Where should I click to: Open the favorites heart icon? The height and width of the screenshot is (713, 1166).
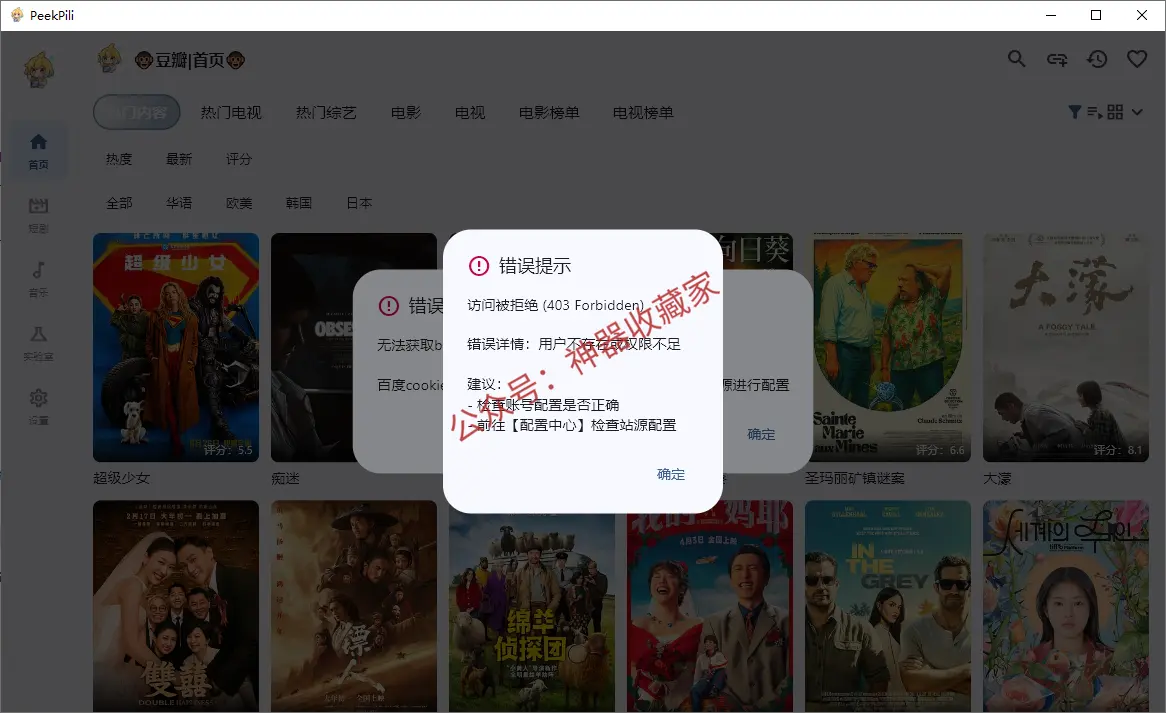click(1137, 59)
